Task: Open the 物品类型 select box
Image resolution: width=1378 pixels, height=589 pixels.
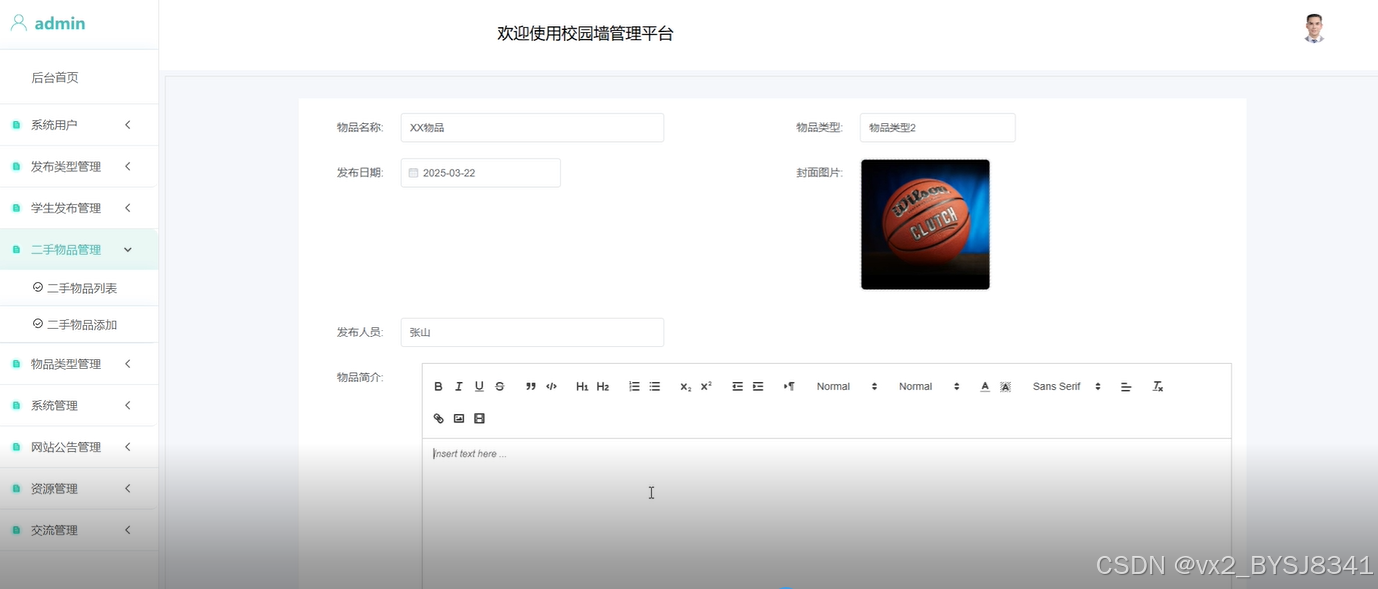Action: coord(937,127)
